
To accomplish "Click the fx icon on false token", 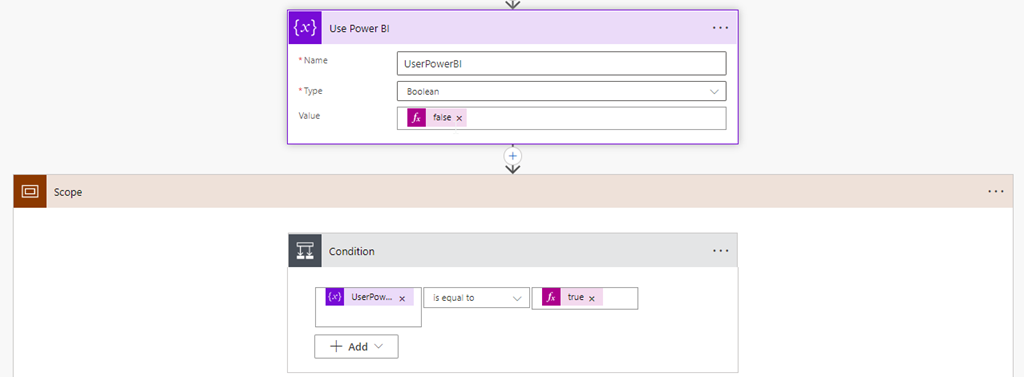I will [417, 118].
